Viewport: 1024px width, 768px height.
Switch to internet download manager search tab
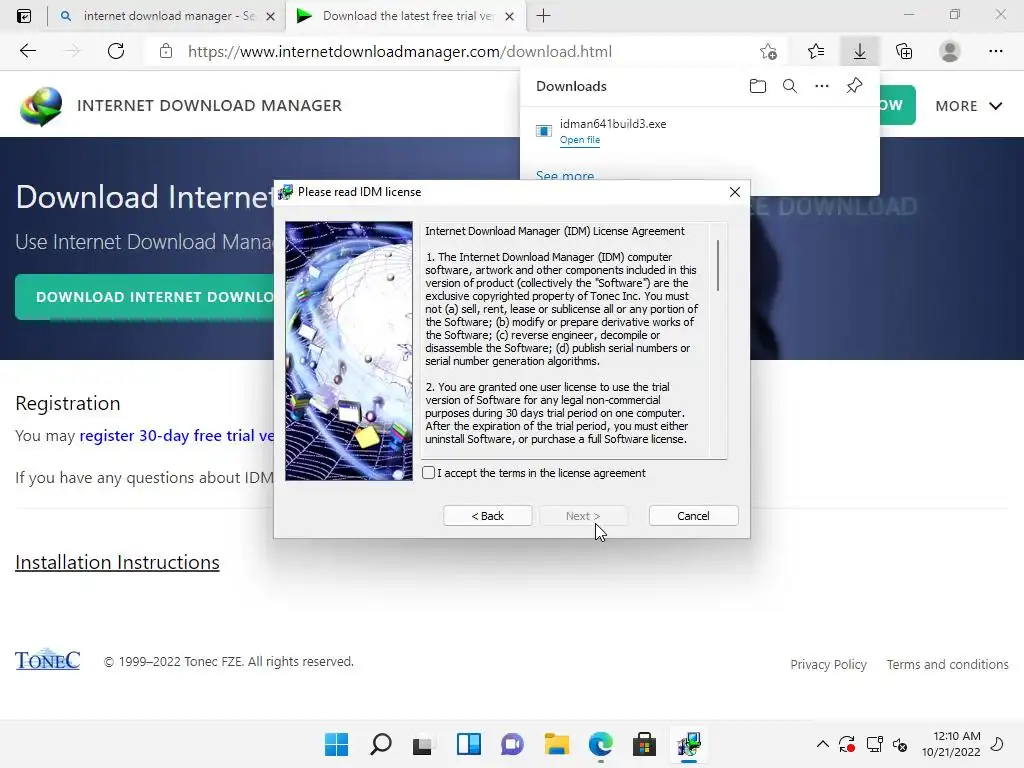point(168,16)
